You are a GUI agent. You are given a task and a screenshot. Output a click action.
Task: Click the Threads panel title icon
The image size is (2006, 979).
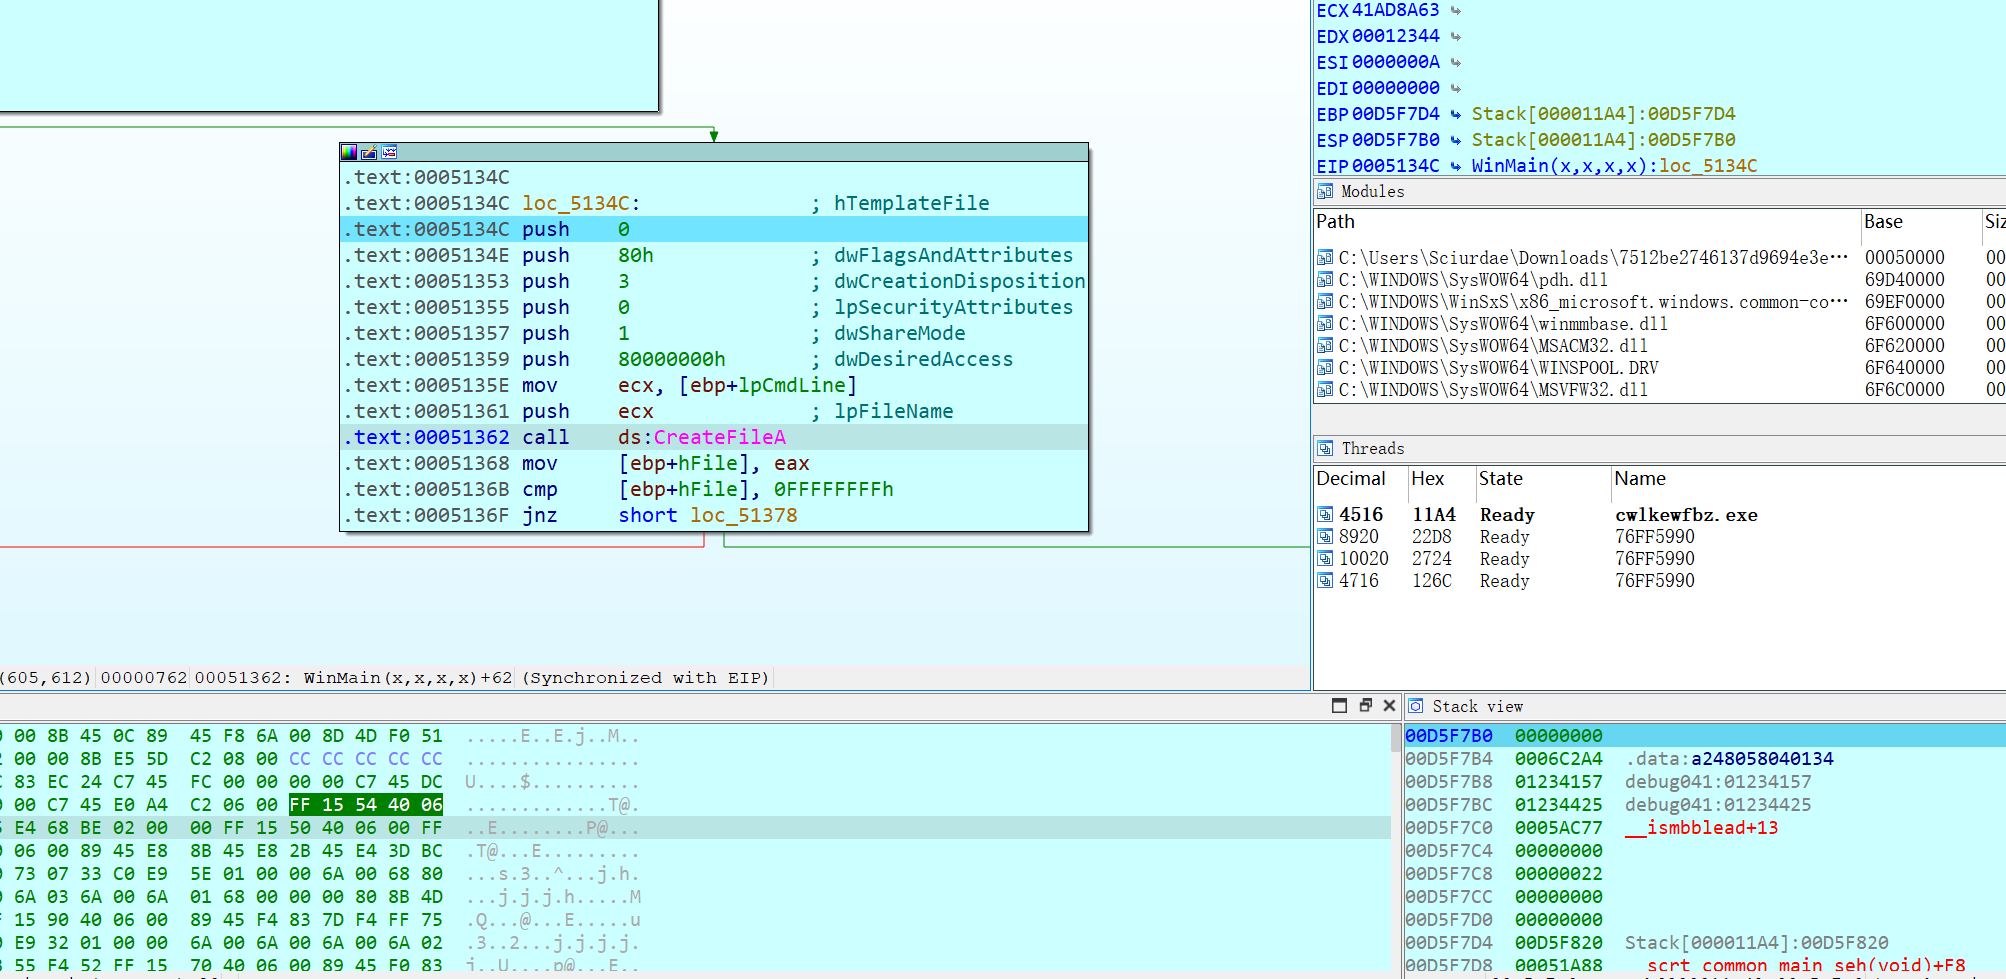[x=1325, y=448]
